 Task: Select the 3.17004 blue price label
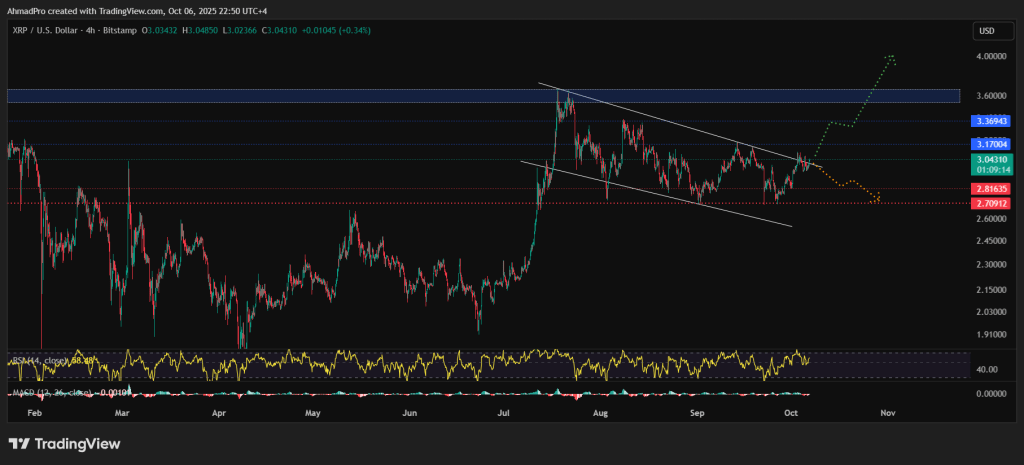pos(991,144)
